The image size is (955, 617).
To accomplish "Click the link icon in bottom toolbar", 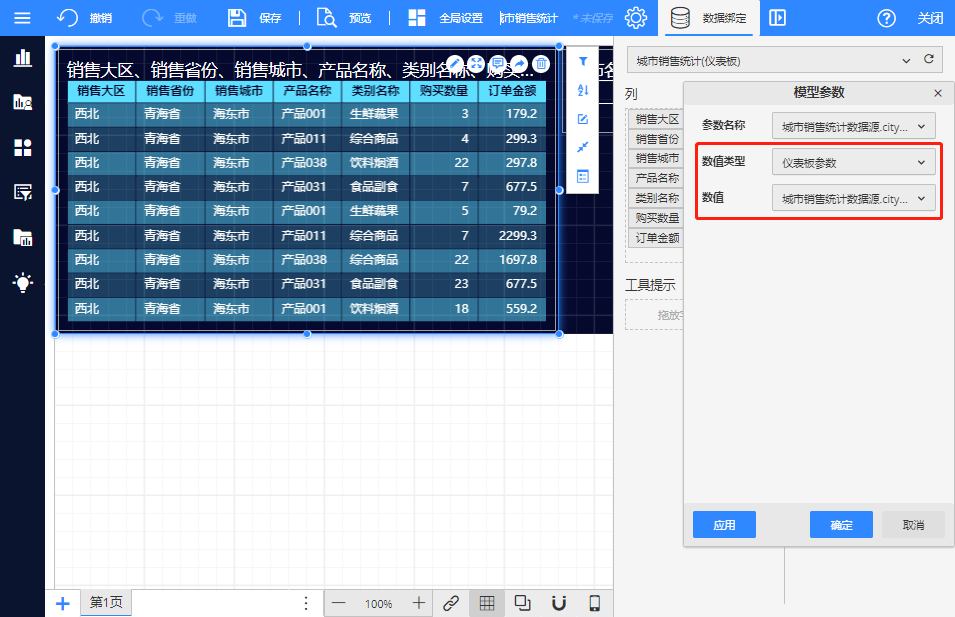I will tap(451, 603).
